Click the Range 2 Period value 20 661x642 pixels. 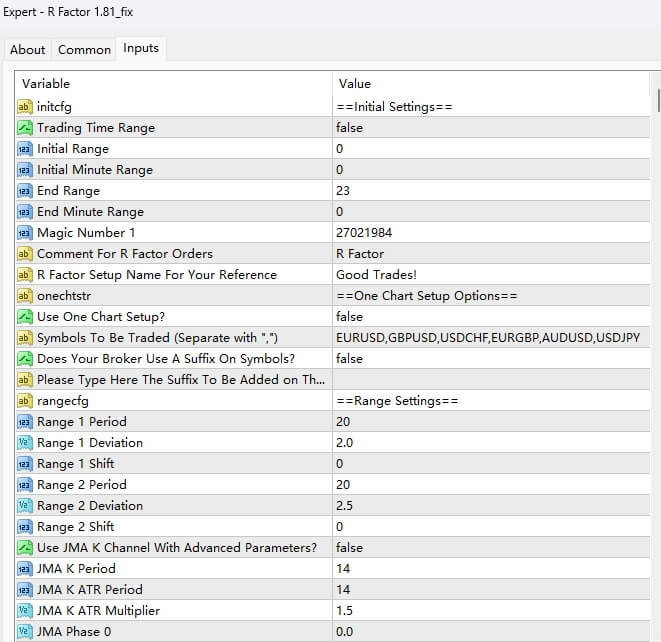343,485
